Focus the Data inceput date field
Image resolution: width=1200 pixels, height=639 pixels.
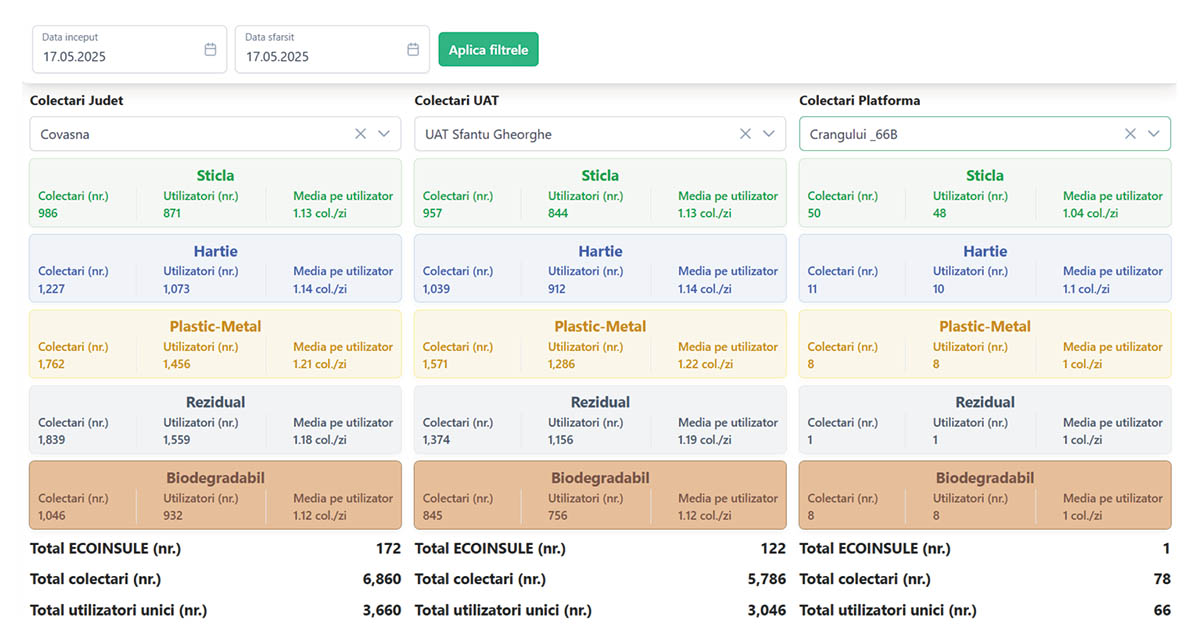tap(129, 49)
